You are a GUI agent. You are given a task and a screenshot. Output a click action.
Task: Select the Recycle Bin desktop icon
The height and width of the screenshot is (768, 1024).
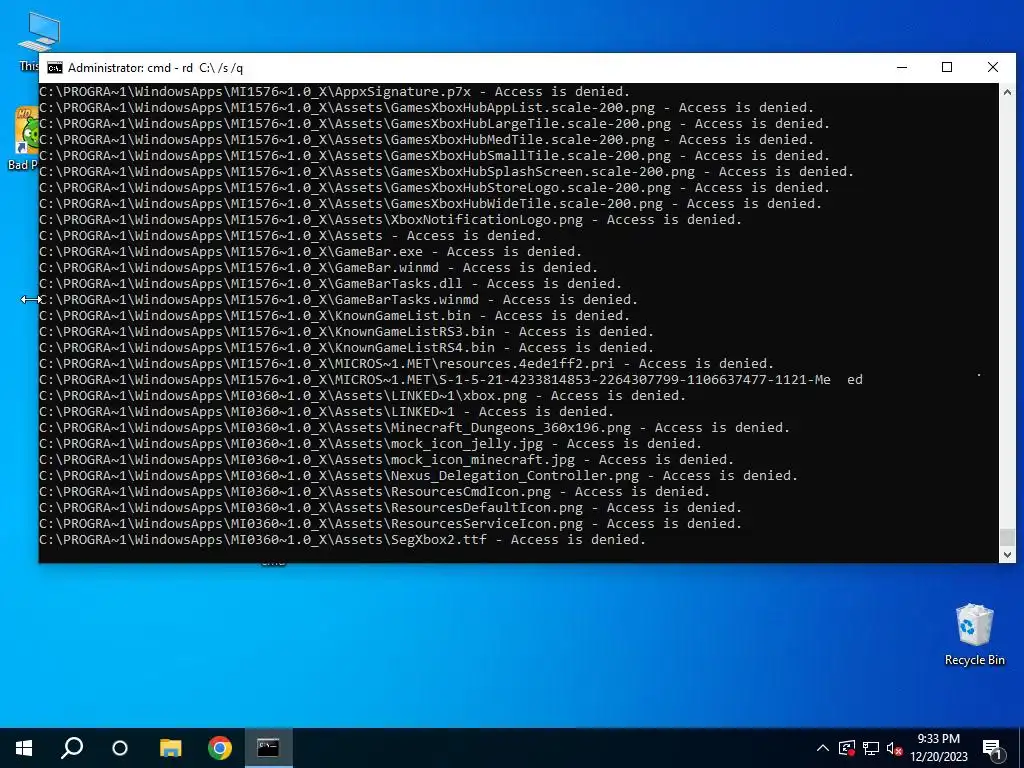tap(974, 634)
